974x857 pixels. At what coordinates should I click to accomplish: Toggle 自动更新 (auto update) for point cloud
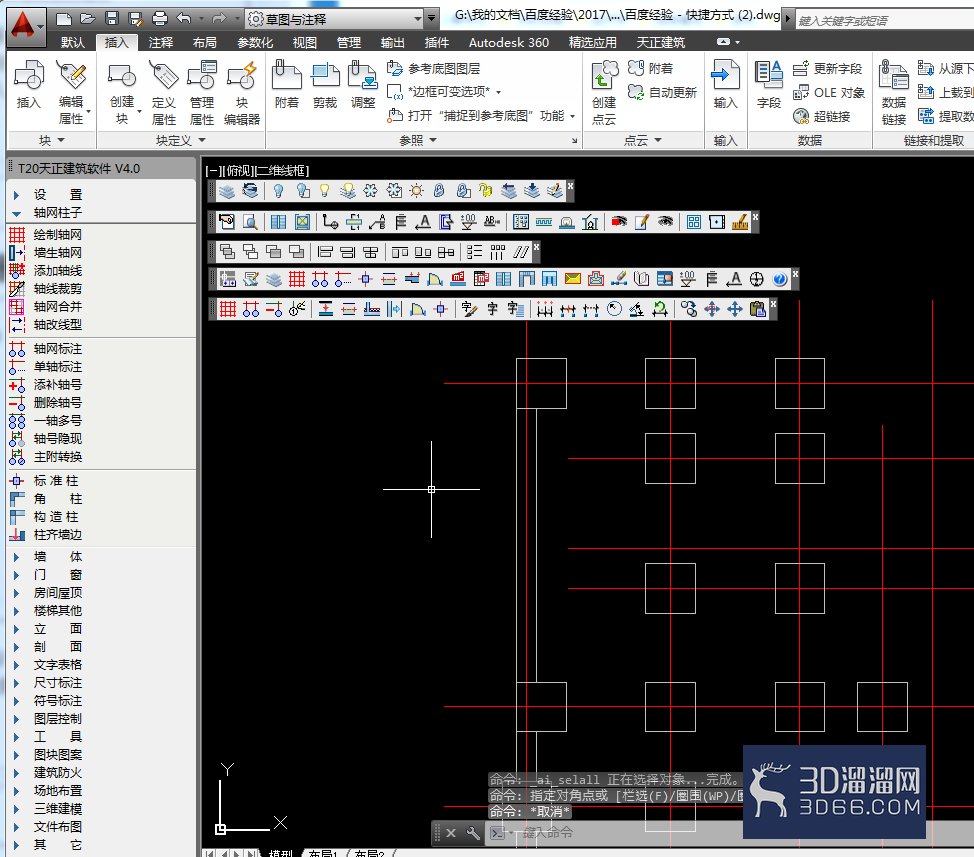662,93
